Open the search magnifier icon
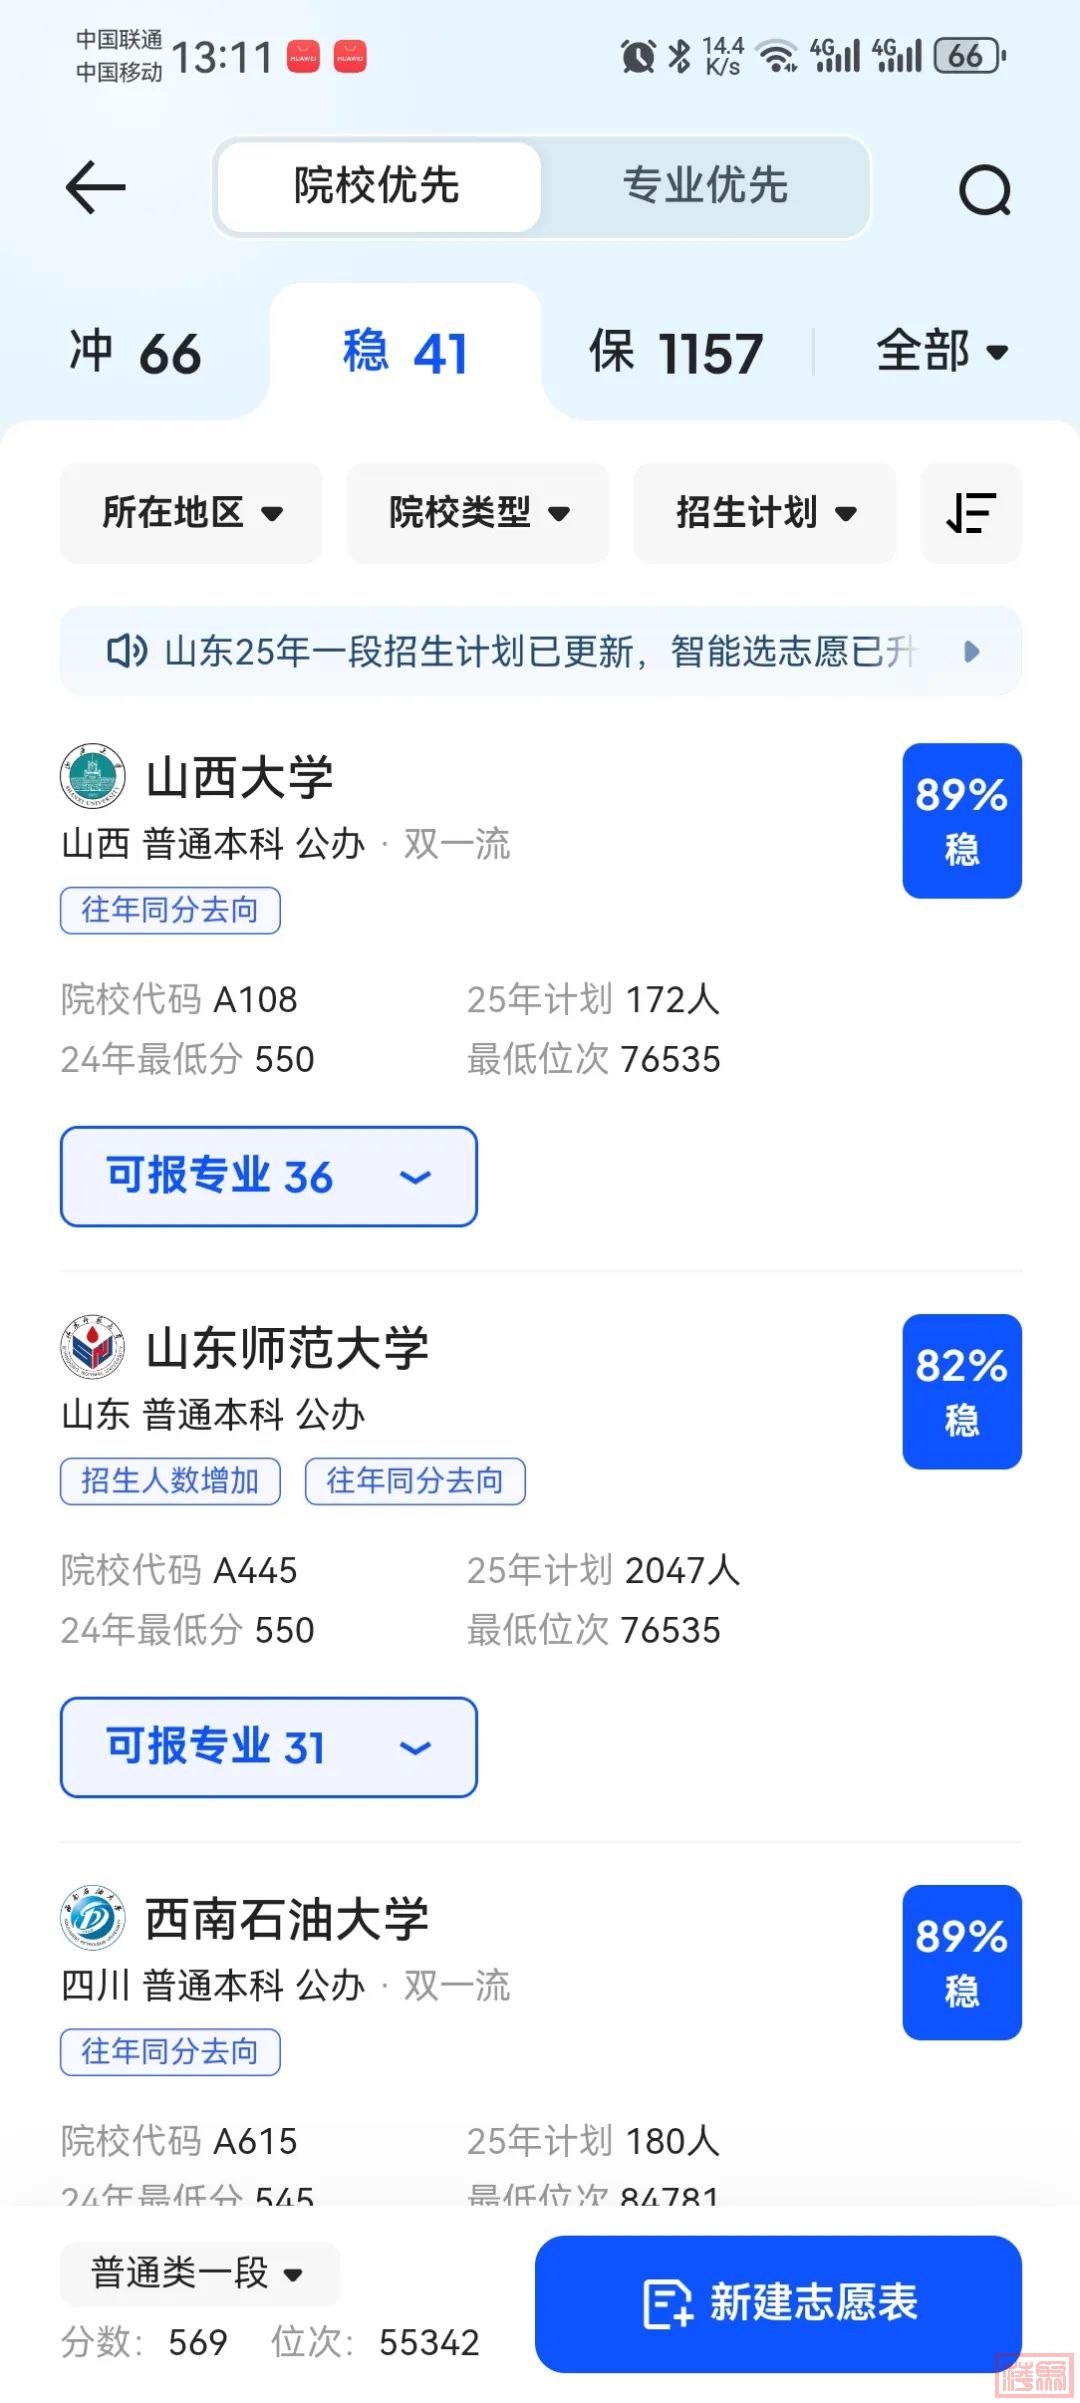1080x2403 pixels. 985,189
